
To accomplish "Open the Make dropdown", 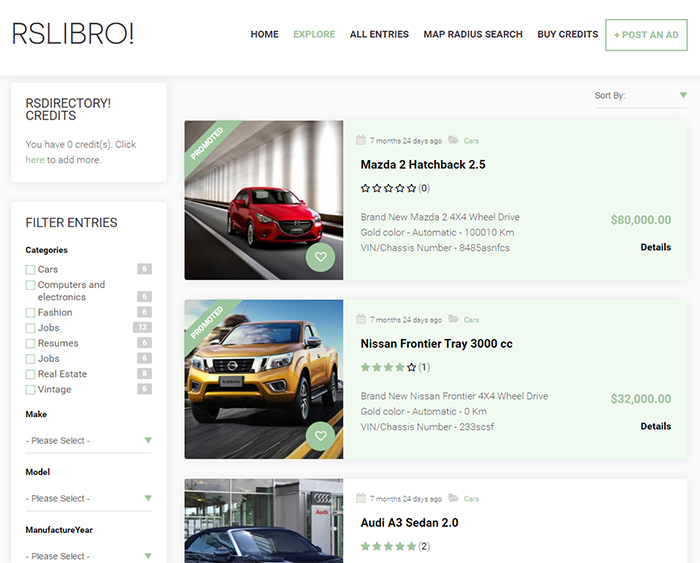I will [x=89, y=441].
